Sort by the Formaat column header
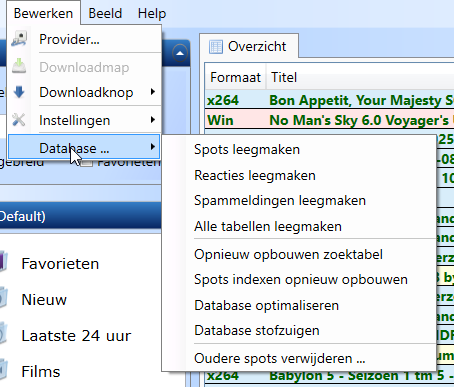This screenshot has height=387, width=454. 235,77
